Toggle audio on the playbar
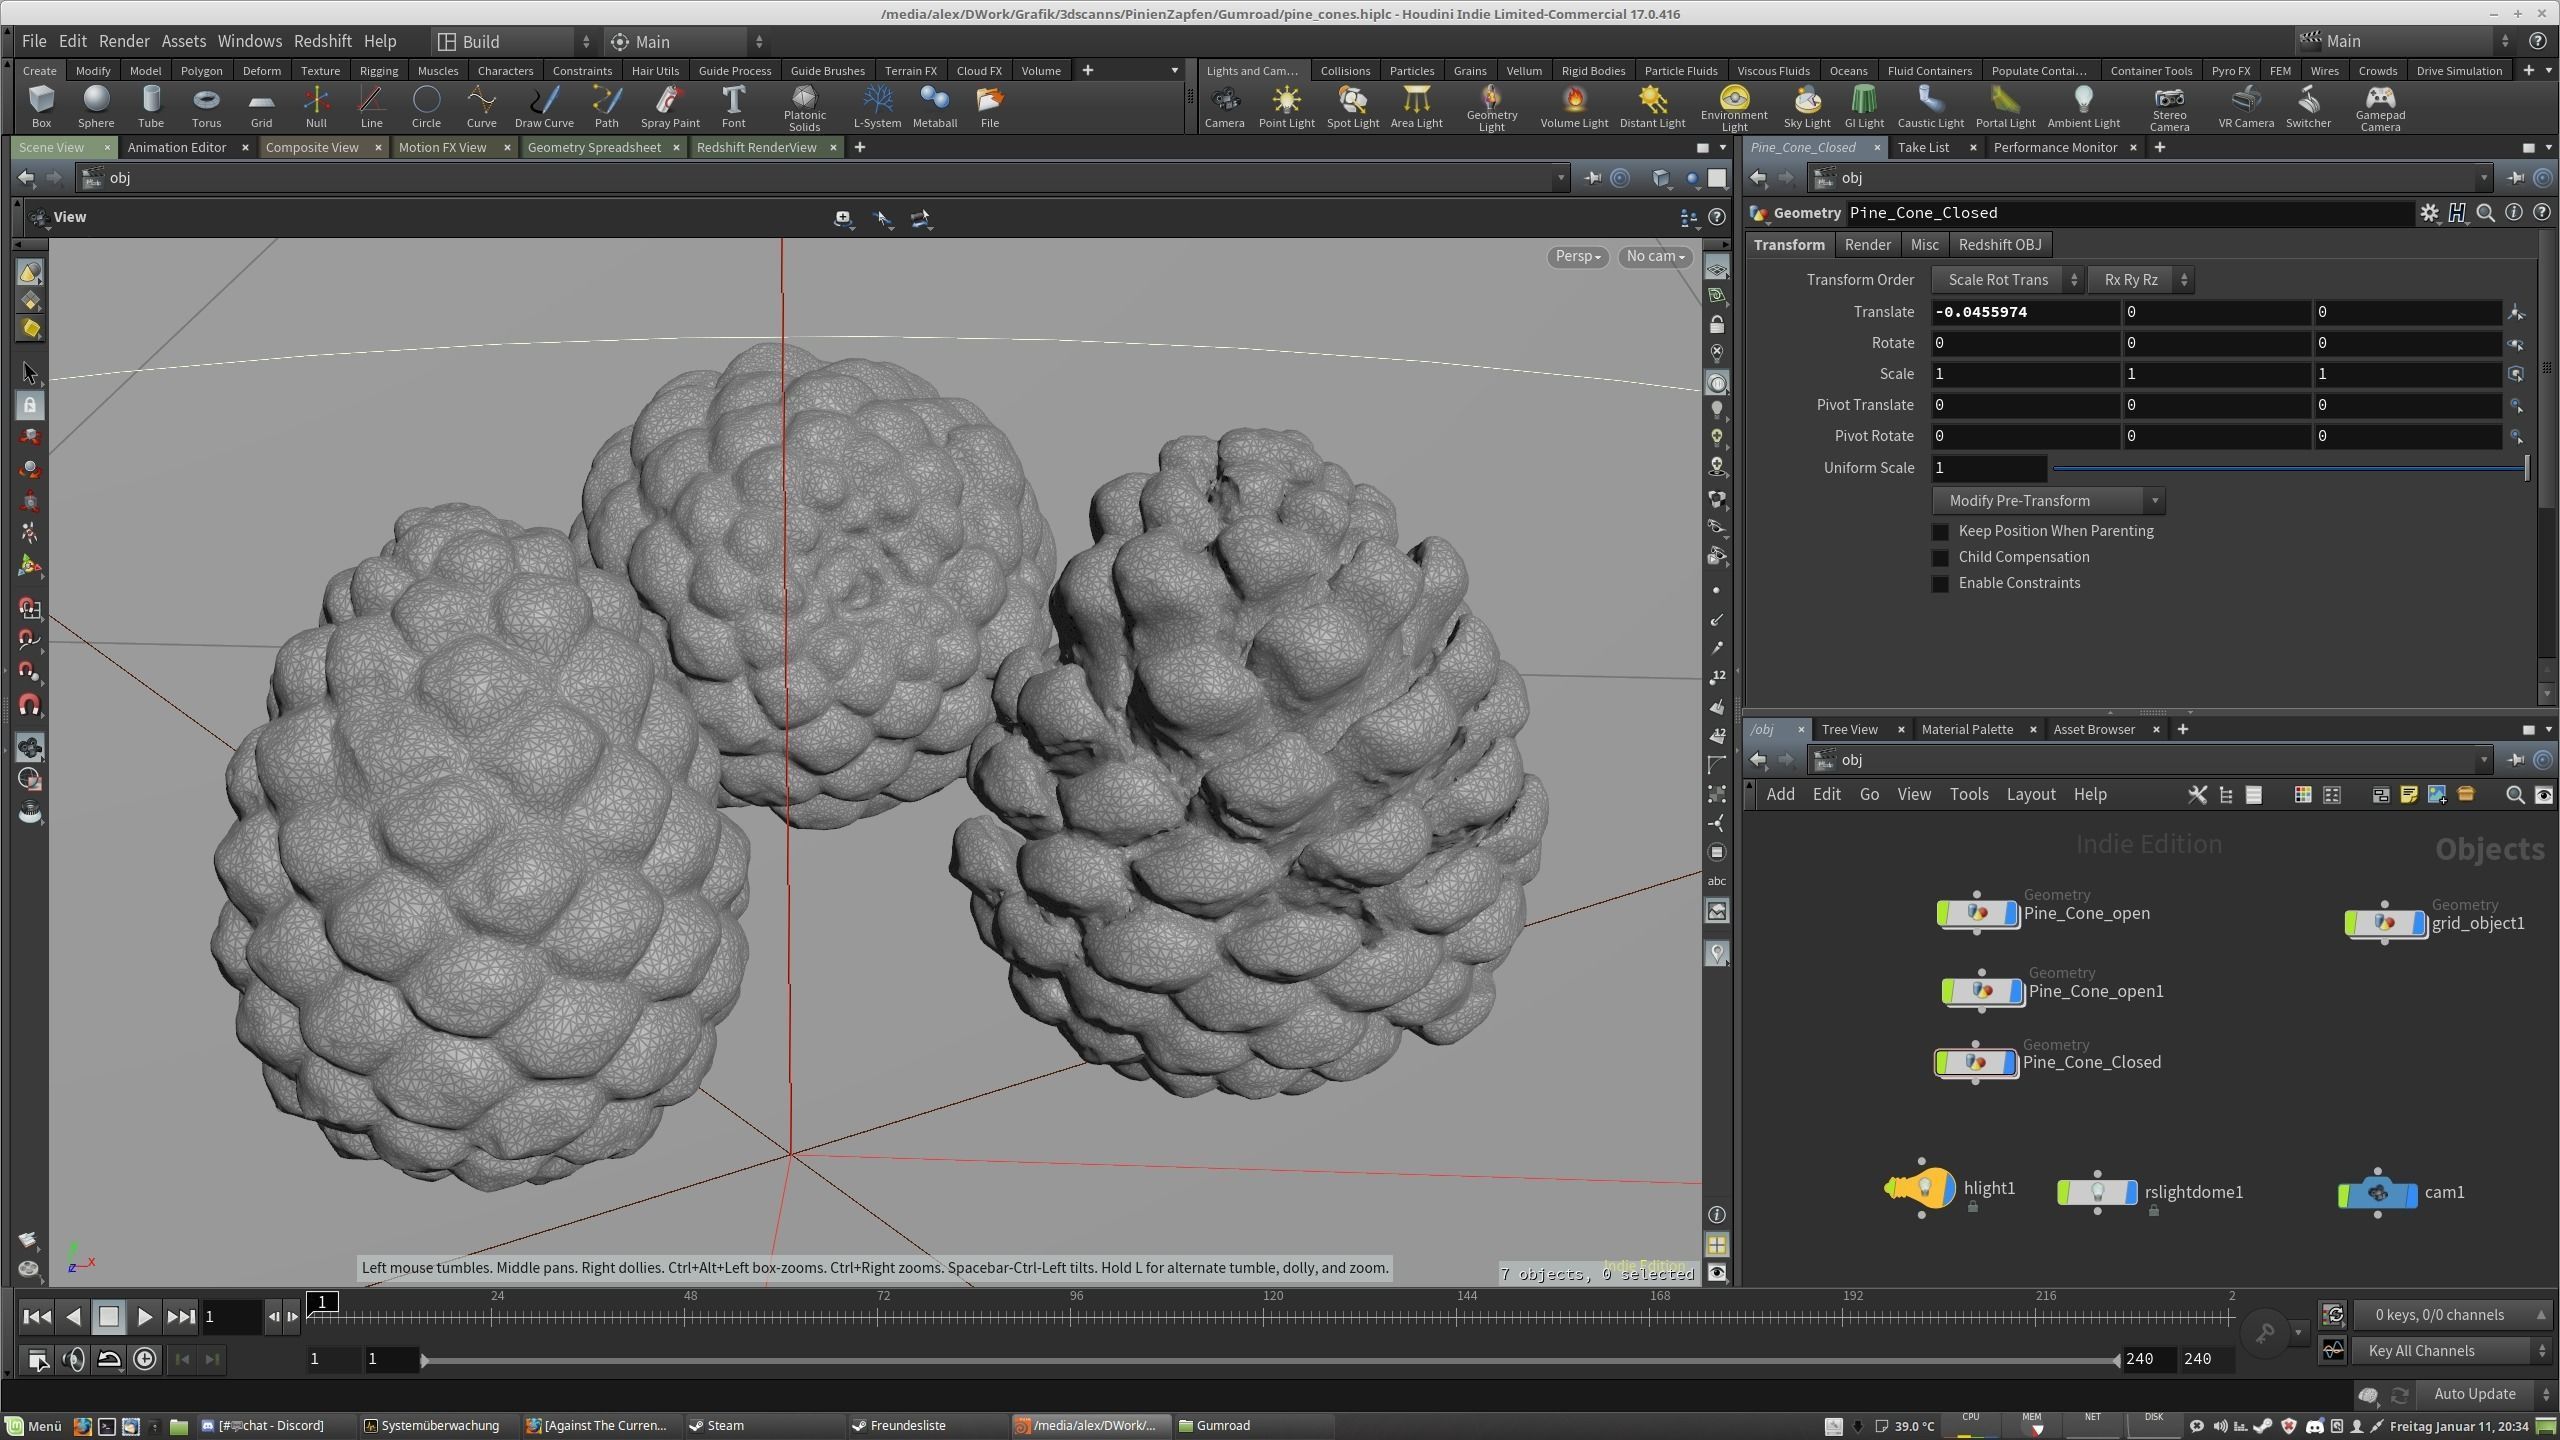 (x=73, y=1359)
